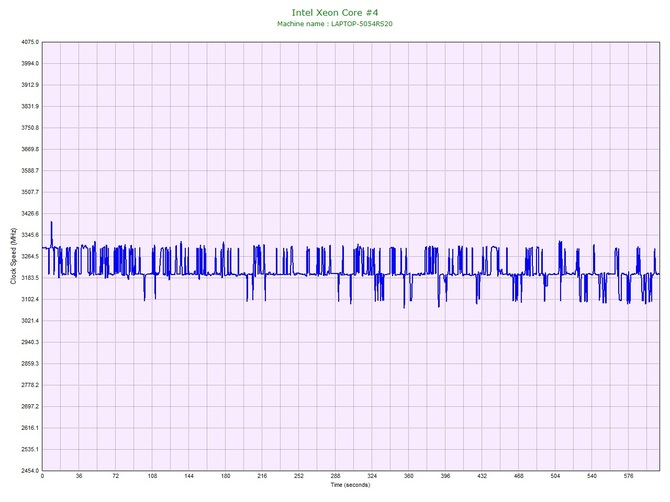This screenshot has height=502, width=670.
Task: Click the y-axis value 4075.0
Action: point(30,42)
